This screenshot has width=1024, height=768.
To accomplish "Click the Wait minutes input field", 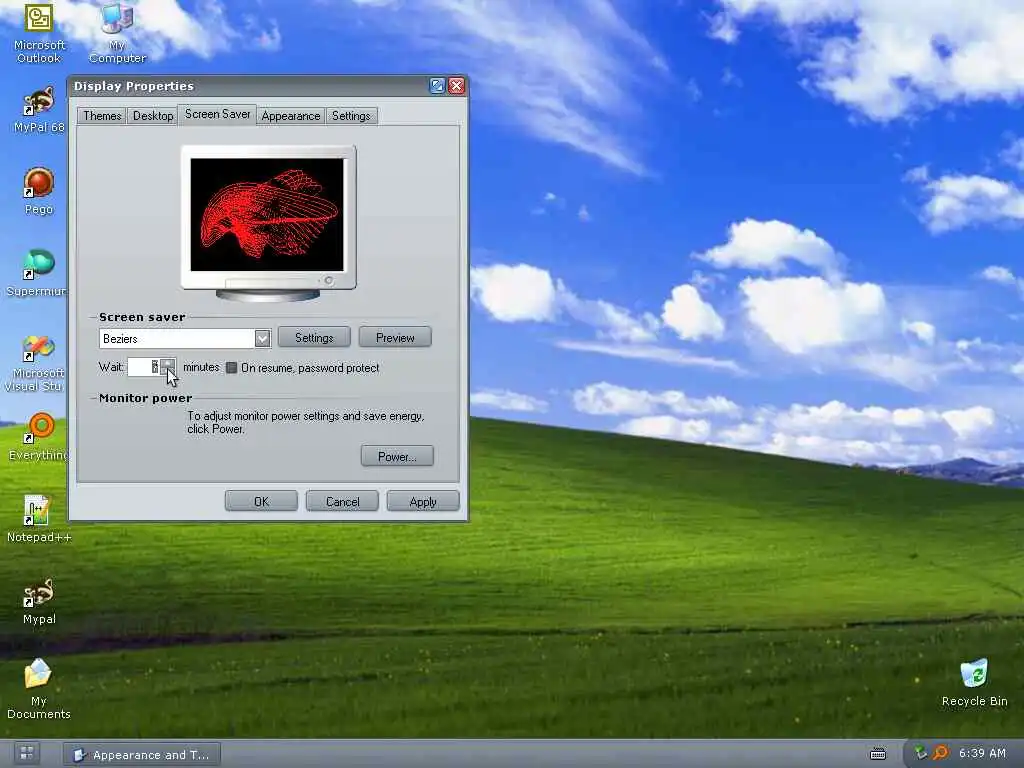I will click(x=144, y=367).
